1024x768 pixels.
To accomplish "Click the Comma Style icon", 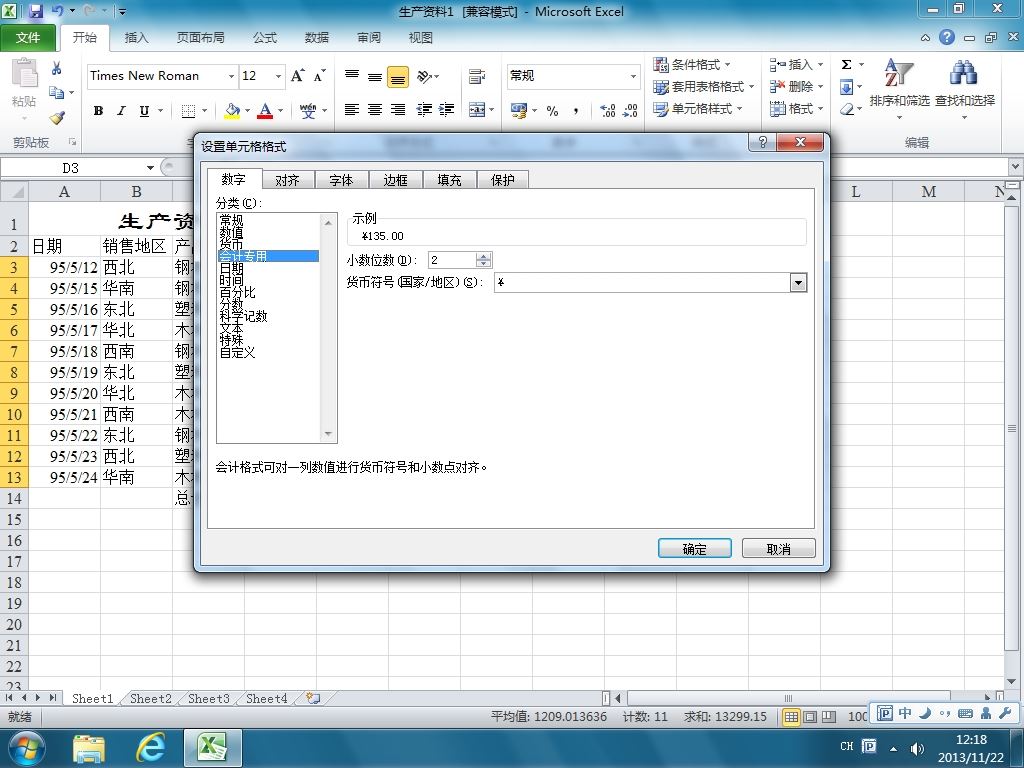I will (x=576, y=111).
